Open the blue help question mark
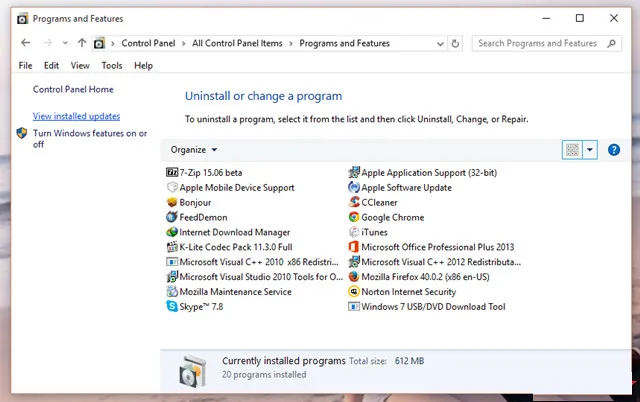Viewport: 640px width, 402px height. pos(613,150)
